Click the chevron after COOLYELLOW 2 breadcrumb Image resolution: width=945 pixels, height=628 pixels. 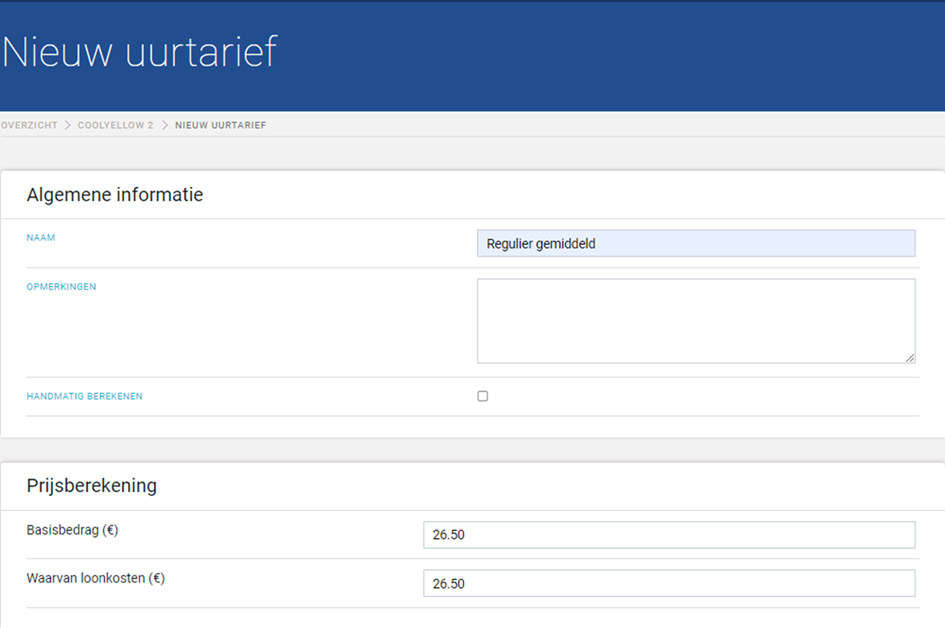coord(165,125)
